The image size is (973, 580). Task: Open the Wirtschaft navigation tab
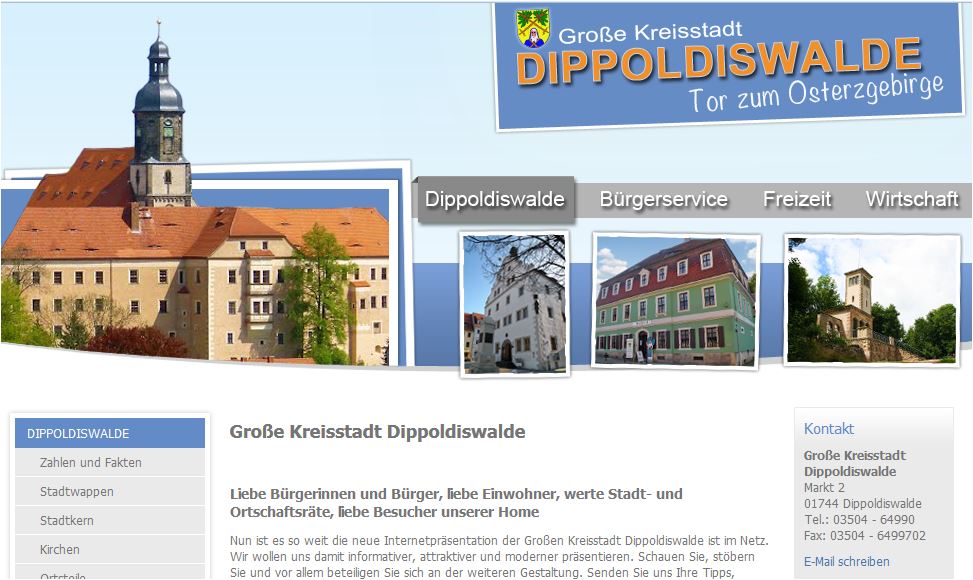click(912, 199)
